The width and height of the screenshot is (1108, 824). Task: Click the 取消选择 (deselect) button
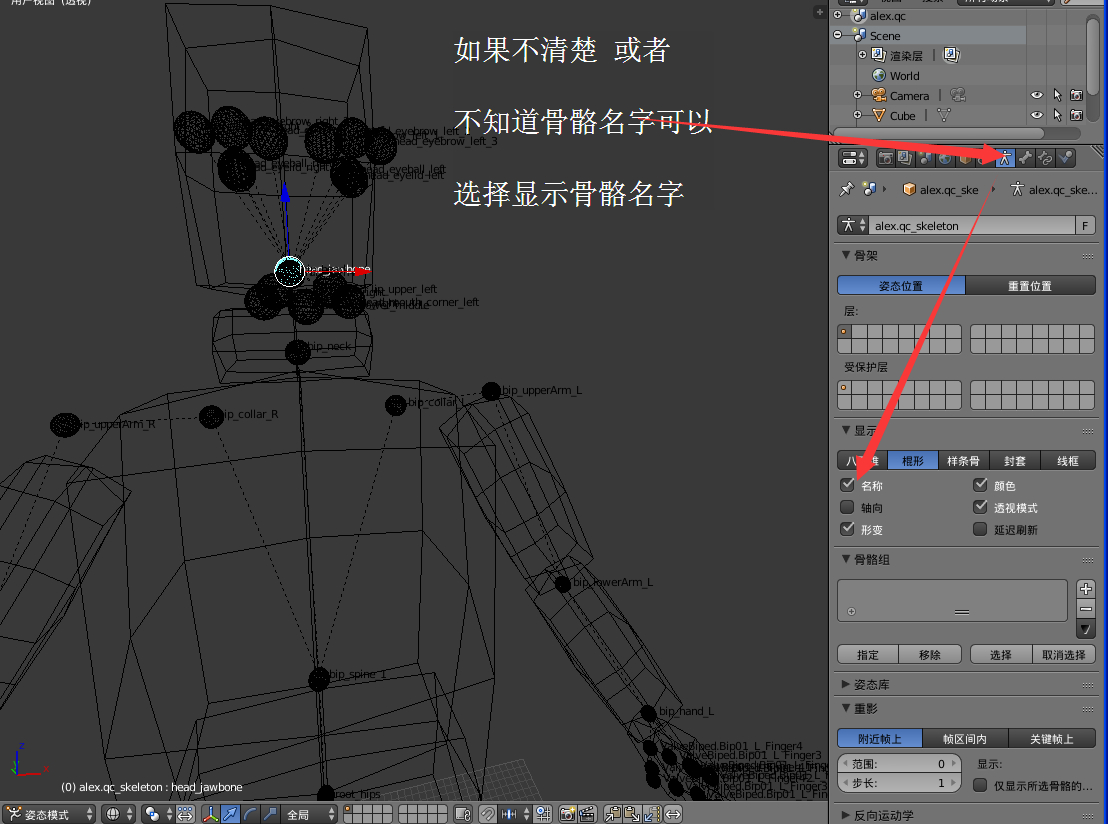pos(1063,654)
